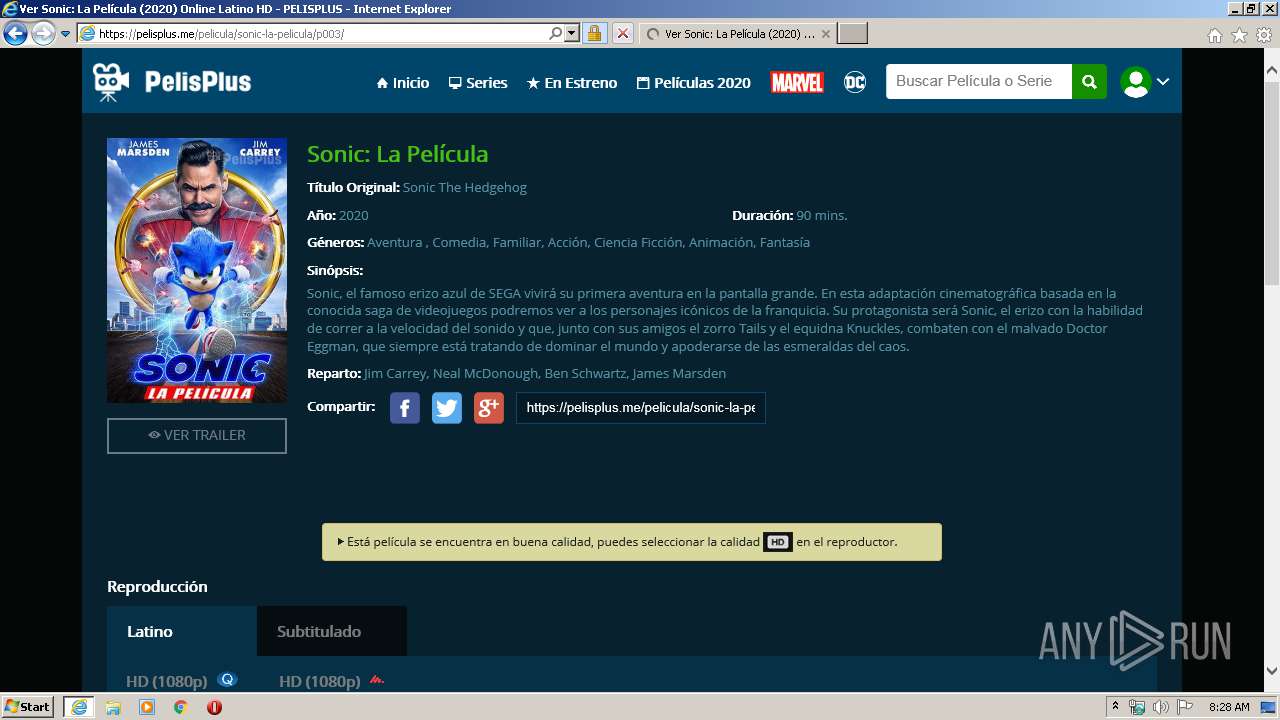Click the volume speaker tray icon
The image size is (1280, 720).
(1160, 707)
